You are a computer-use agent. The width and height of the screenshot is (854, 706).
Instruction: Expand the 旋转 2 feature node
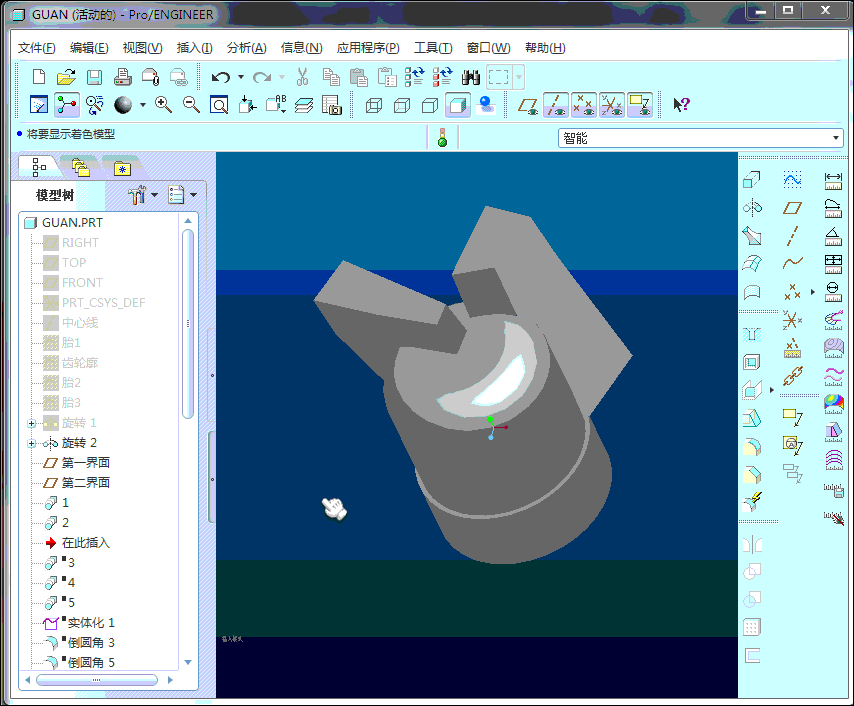pyautogui.click(x=32, y=443)
